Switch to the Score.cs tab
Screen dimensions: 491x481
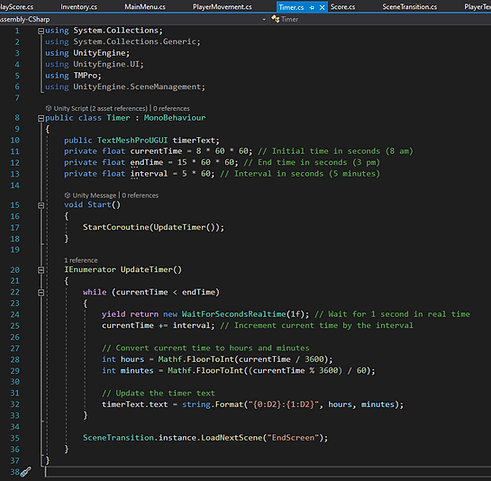tap(343, 7)
